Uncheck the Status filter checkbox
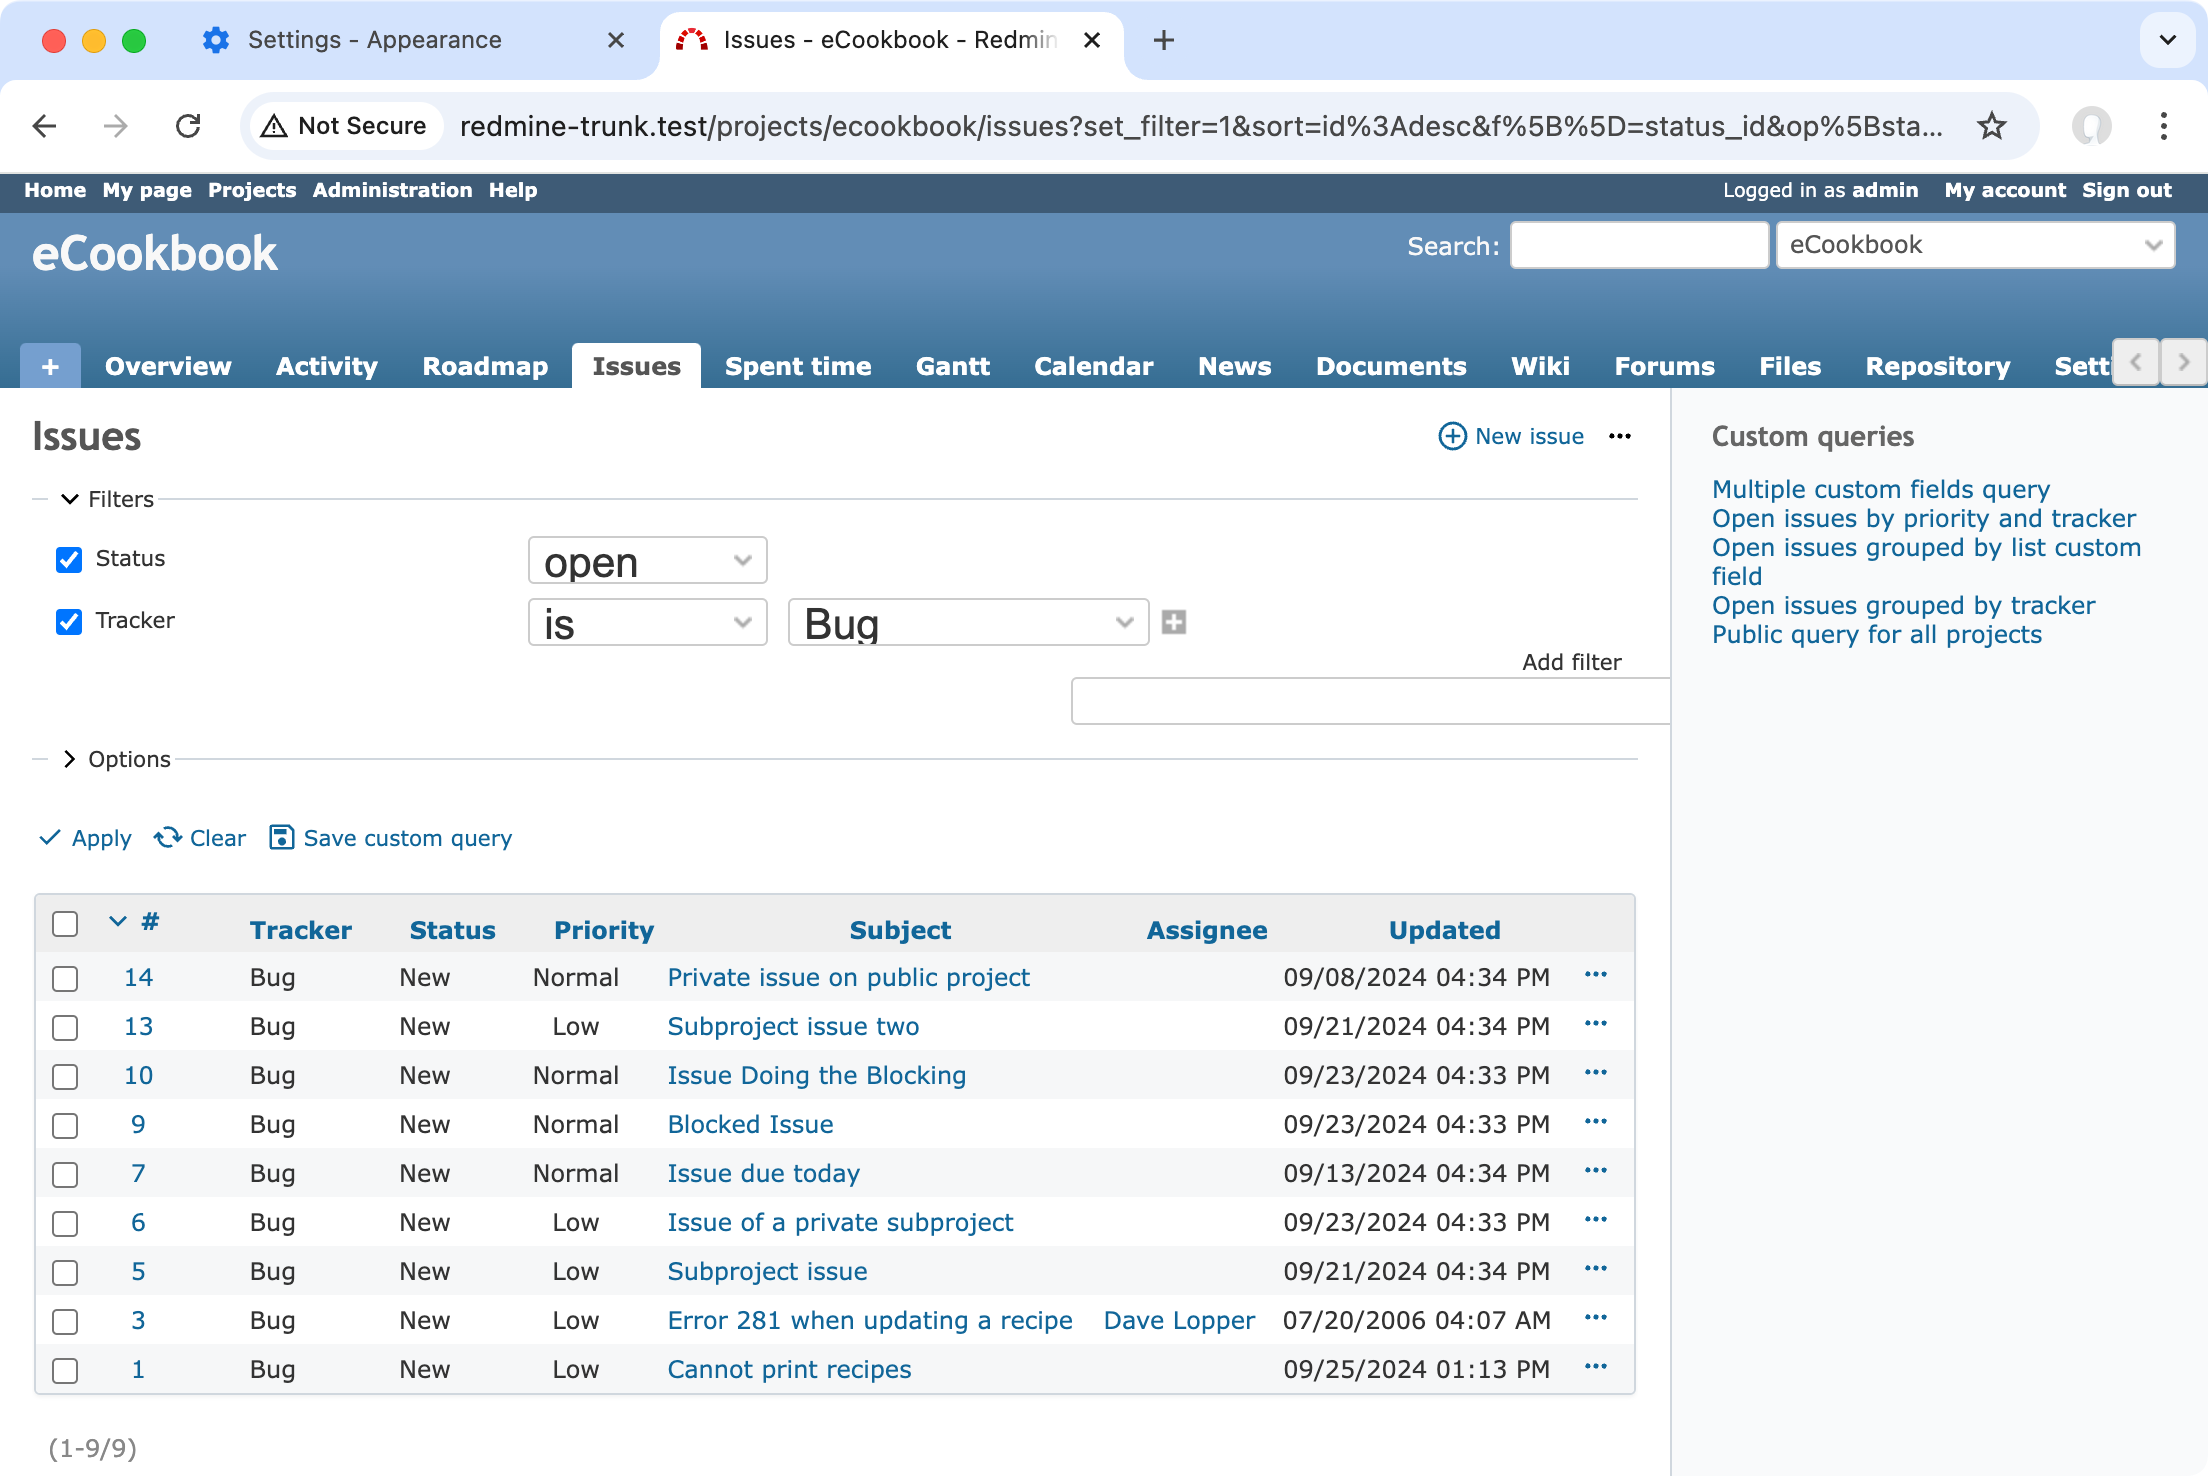Viewport: 2208px width, 1476px height. (69, 559)
